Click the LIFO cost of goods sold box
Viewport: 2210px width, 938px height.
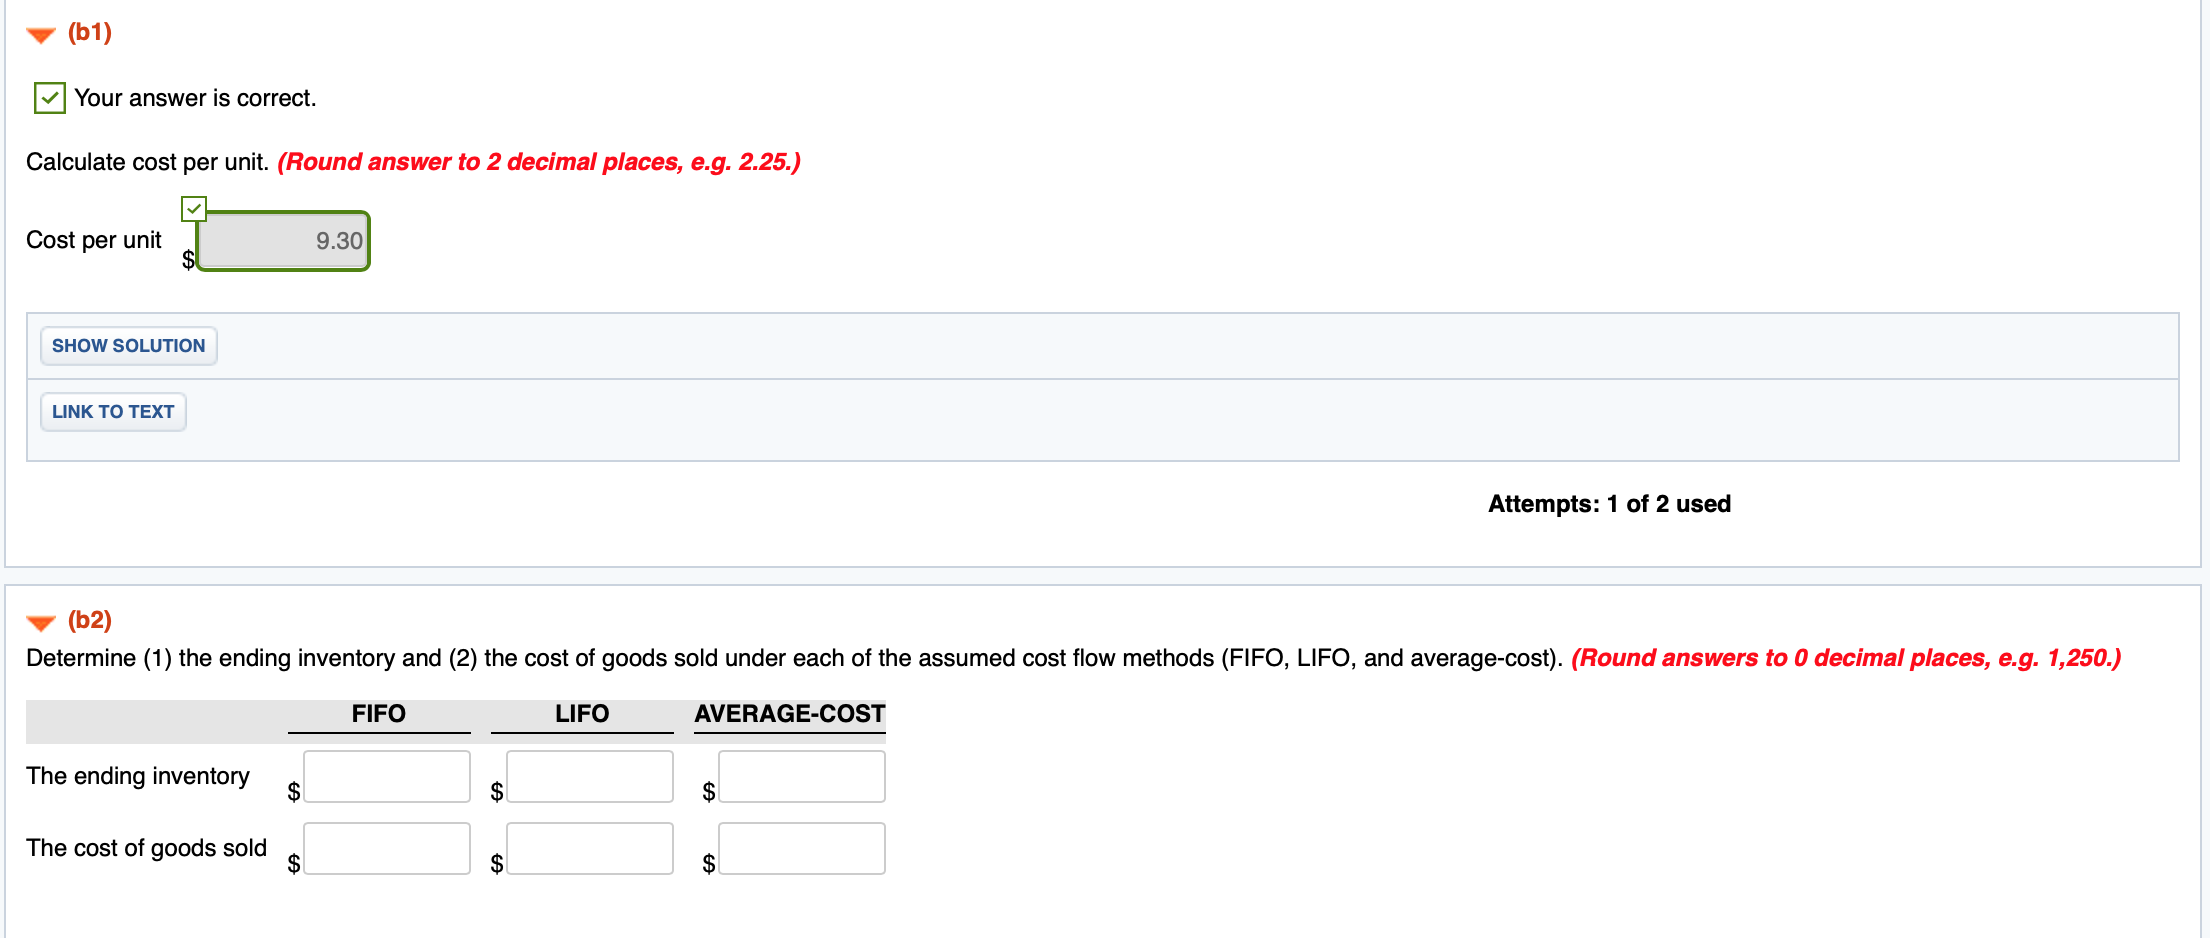(590, 848)
